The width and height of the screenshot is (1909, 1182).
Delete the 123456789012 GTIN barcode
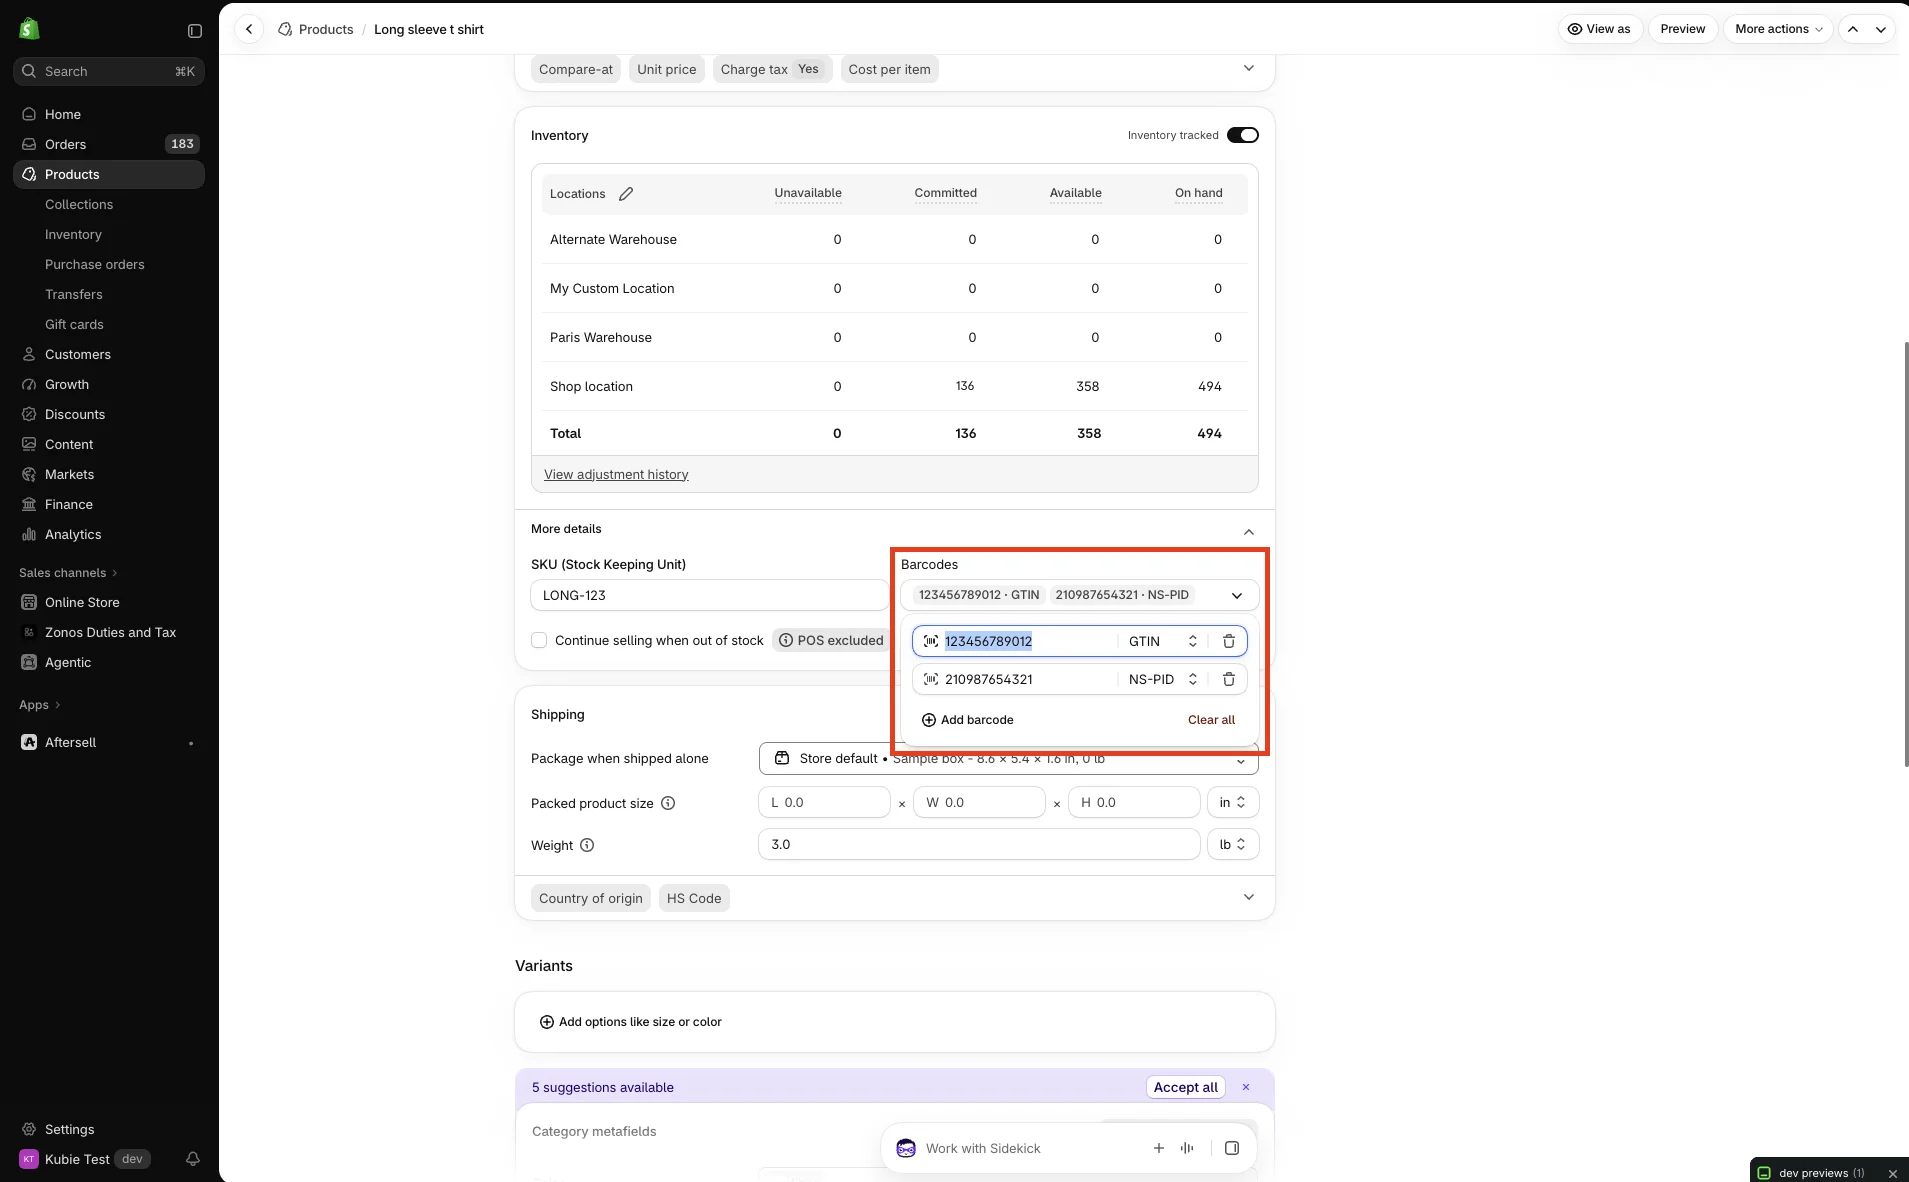[1229, 641]
